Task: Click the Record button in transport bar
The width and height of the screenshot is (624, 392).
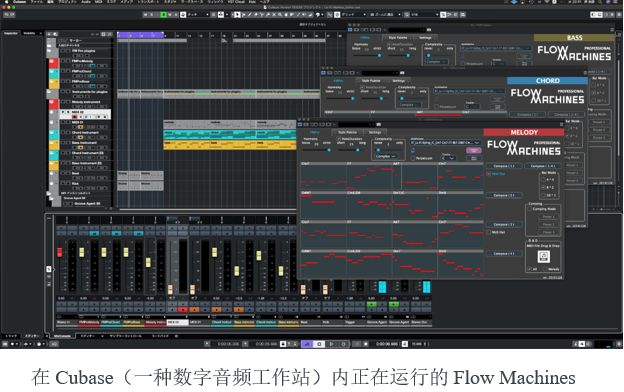Action: tap(343, 344)
